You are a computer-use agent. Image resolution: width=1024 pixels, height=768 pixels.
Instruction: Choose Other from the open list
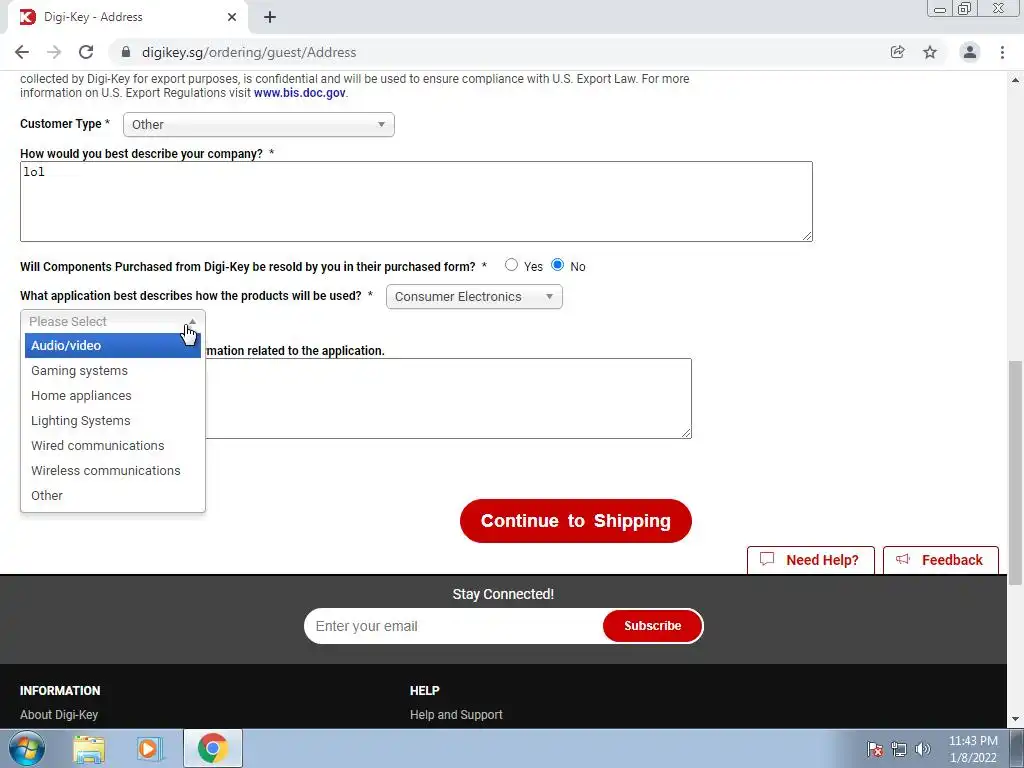pyautogui.click(x=113, y=496)
